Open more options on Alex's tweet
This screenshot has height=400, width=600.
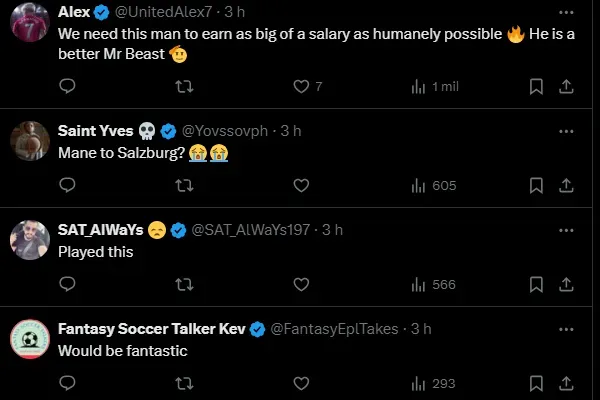566,12
